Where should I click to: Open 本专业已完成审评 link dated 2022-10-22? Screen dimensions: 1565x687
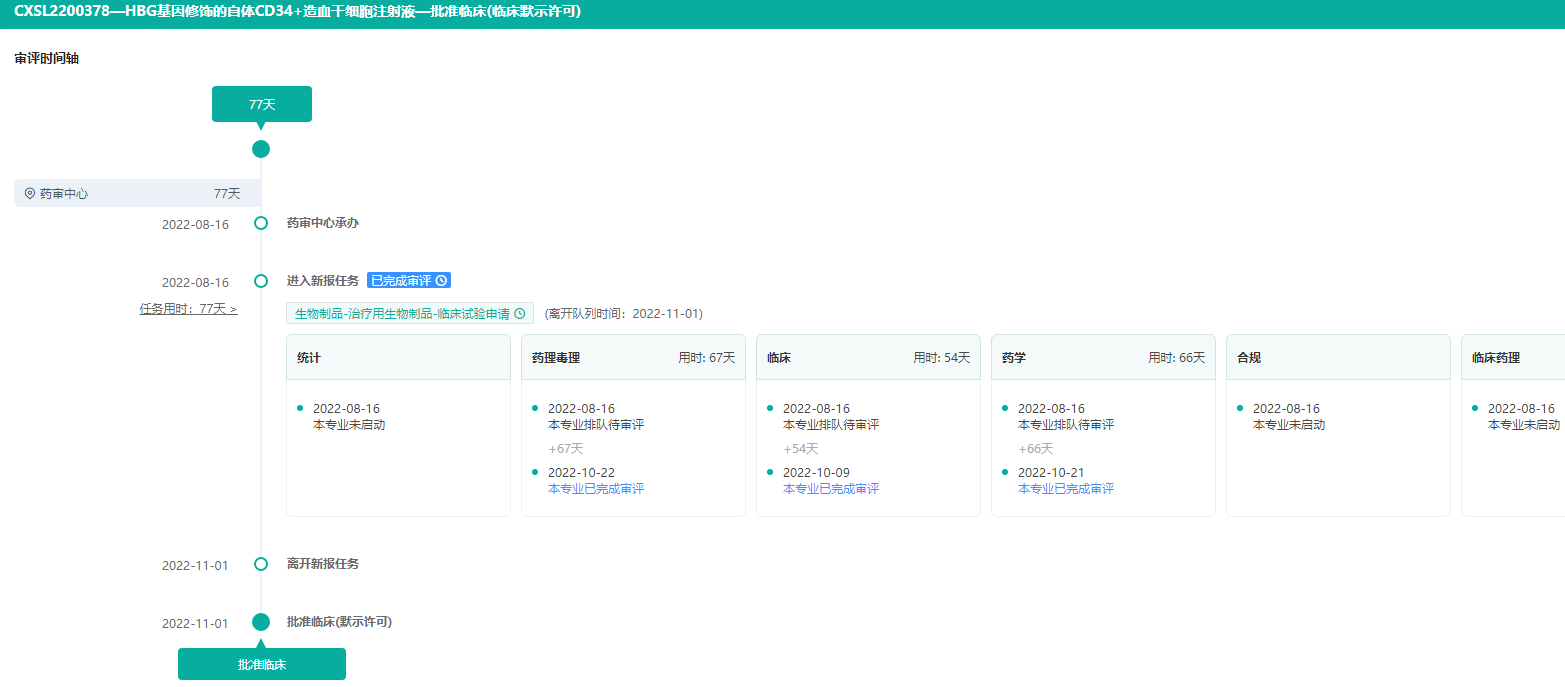coord(596,489)
